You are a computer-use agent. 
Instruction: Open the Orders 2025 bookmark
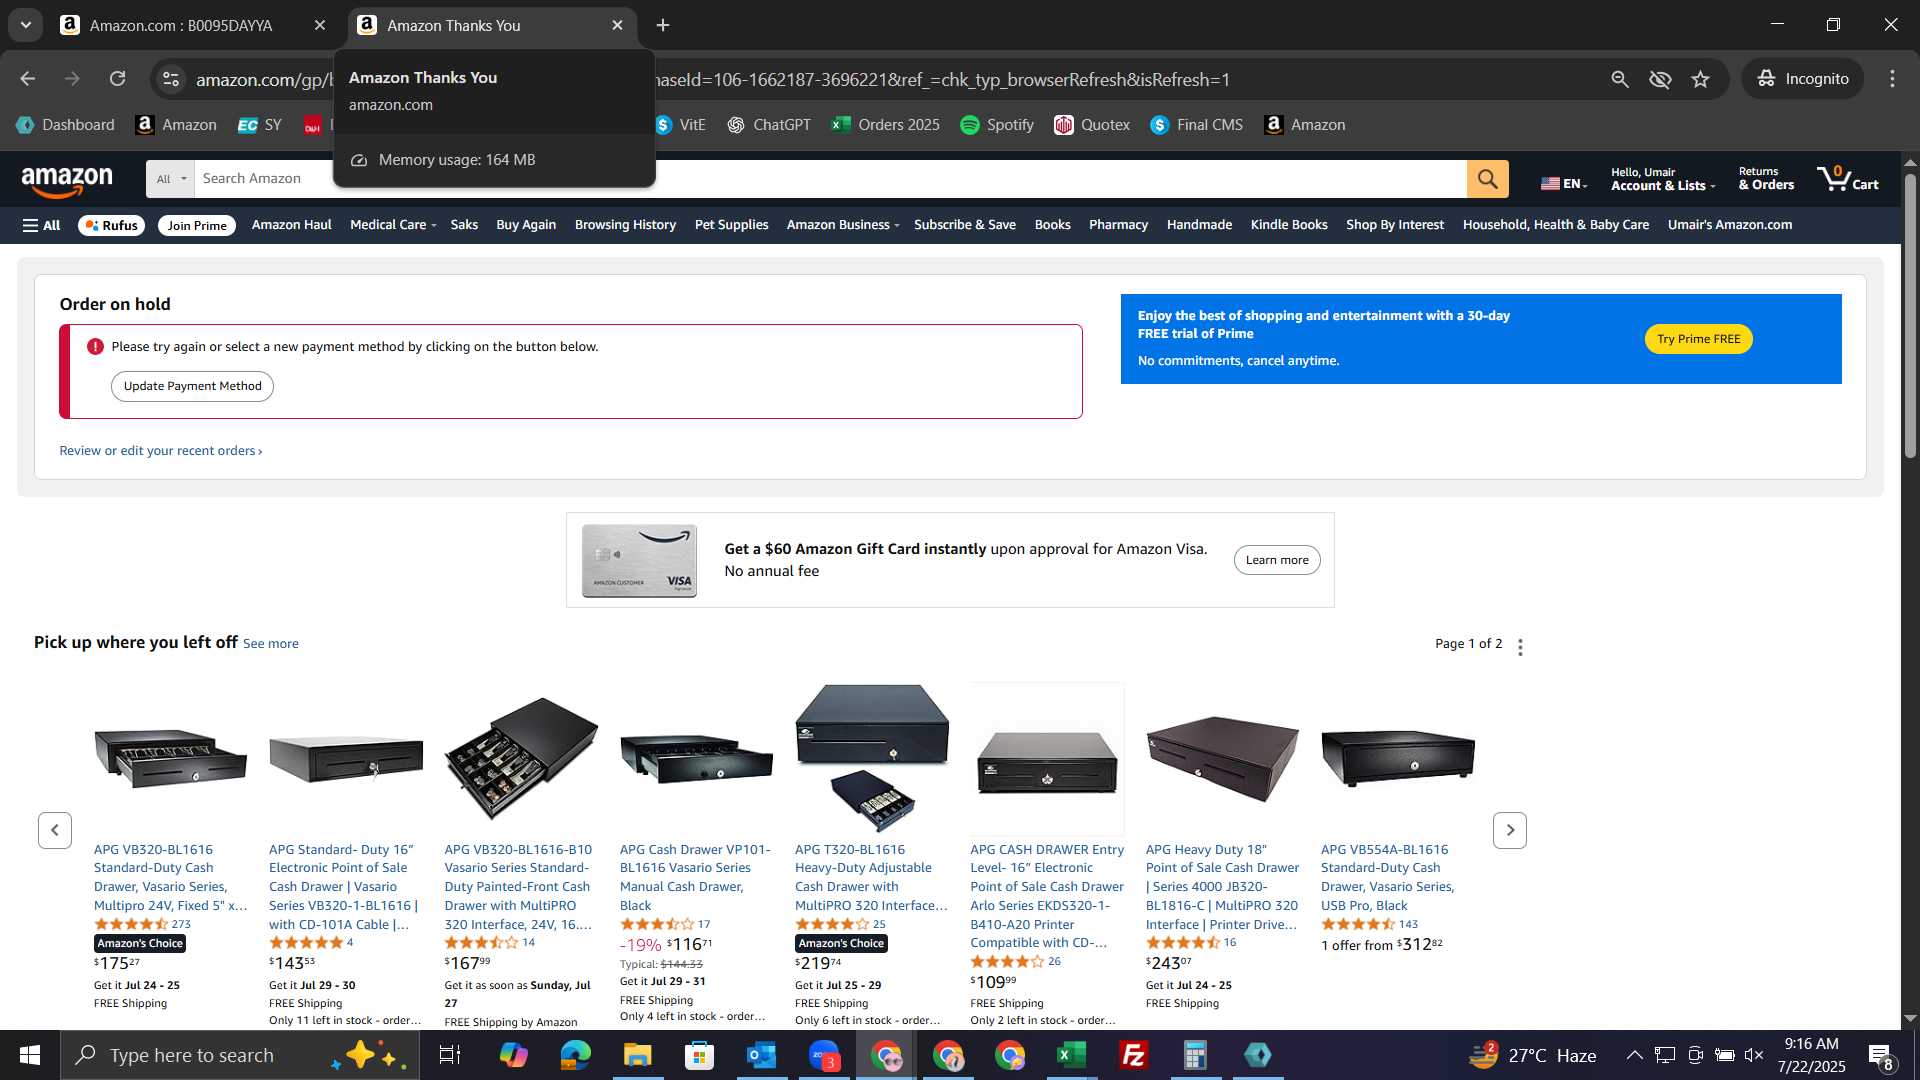(886, 125)
